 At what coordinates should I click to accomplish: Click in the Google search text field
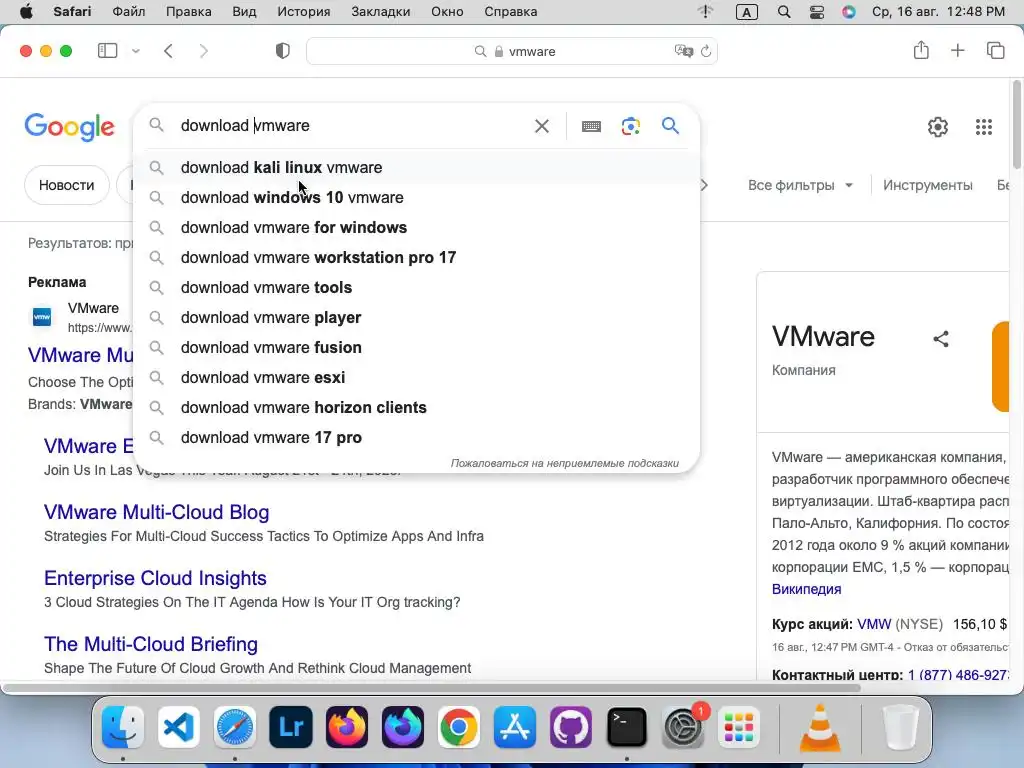pos(353,125)
